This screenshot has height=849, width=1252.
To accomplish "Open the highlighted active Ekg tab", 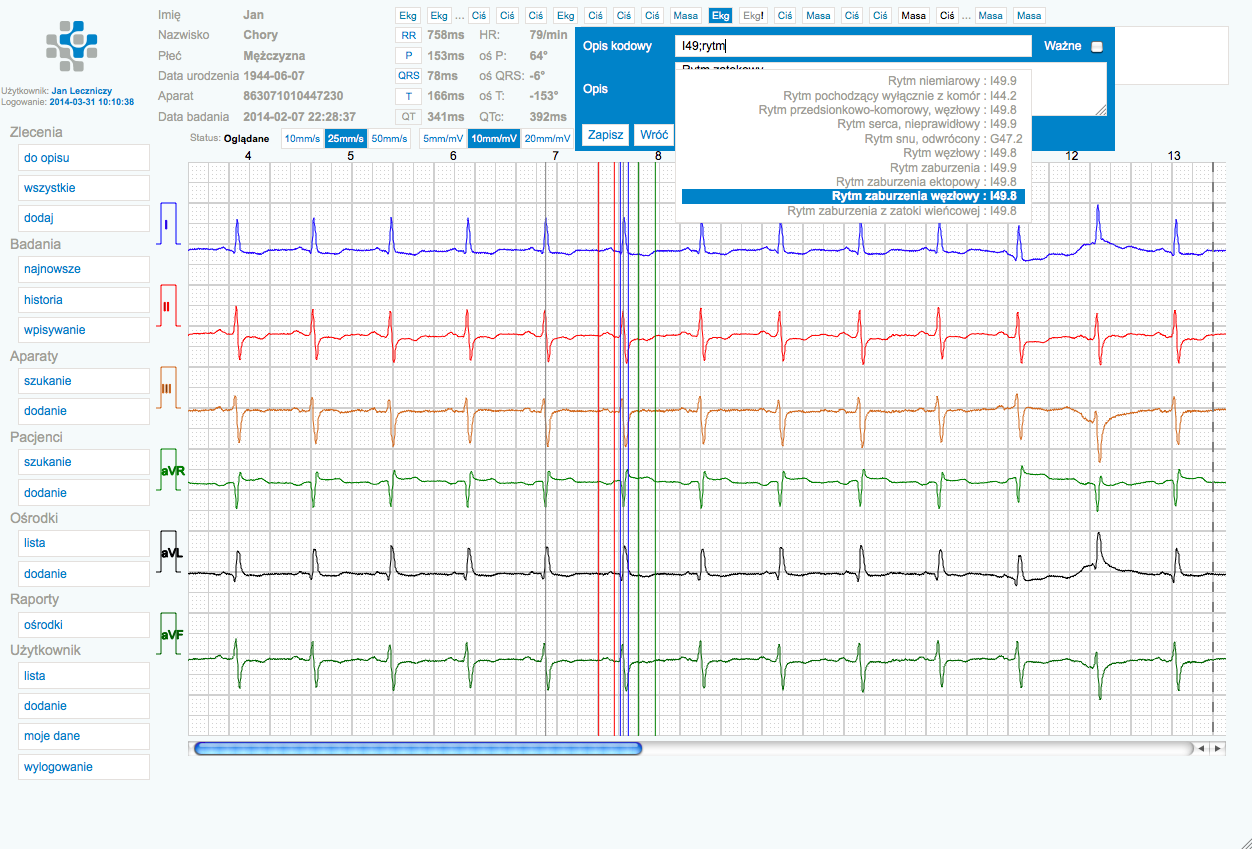I will 720,16.
